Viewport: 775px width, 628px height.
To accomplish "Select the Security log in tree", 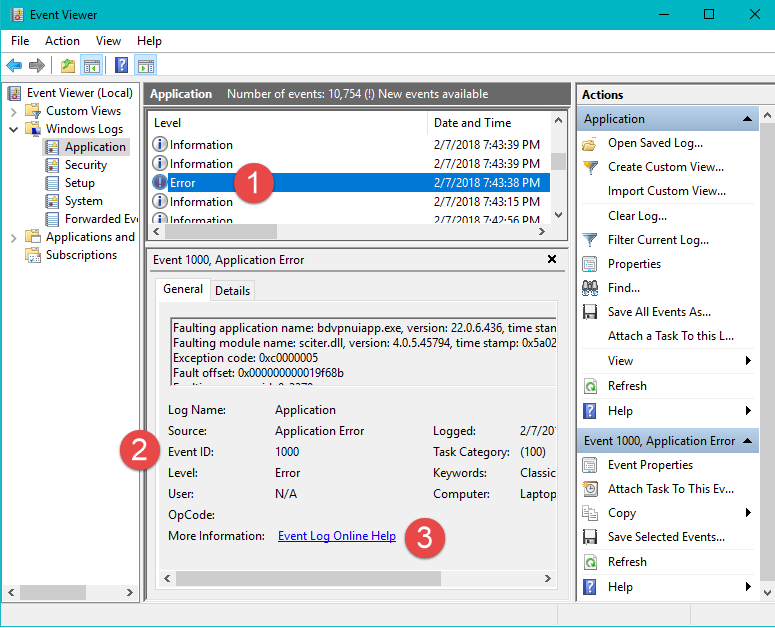I will pos(86,165).
